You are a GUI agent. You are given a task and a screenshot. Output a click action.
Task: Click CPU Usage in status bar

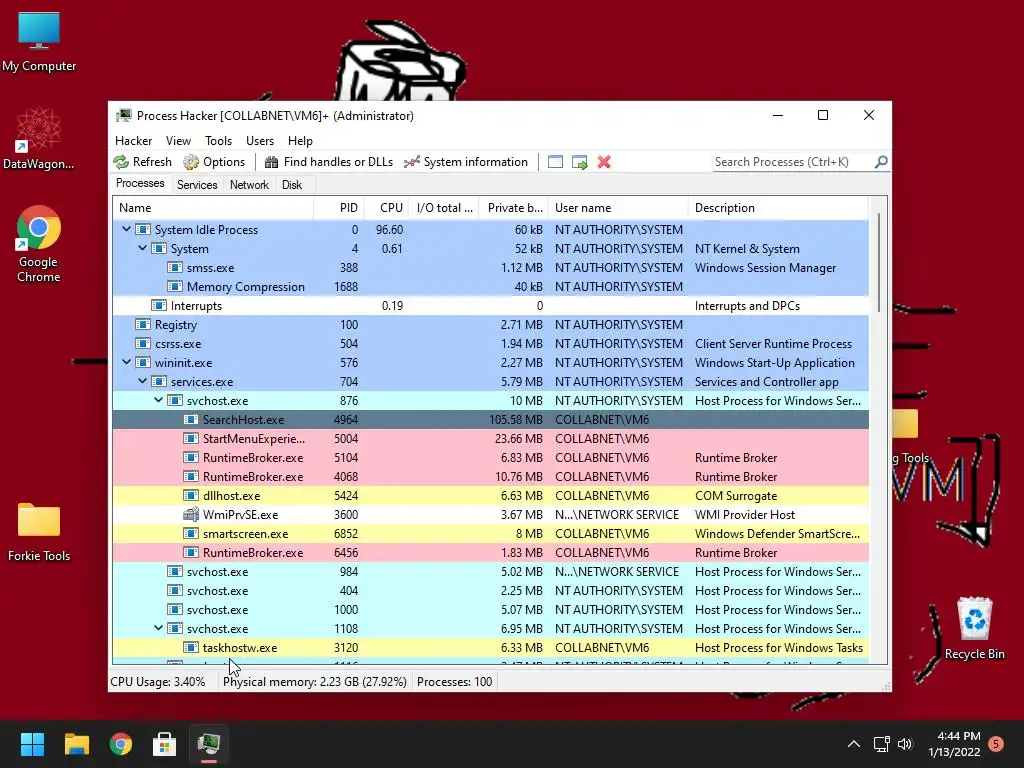[x=157, y=682]
